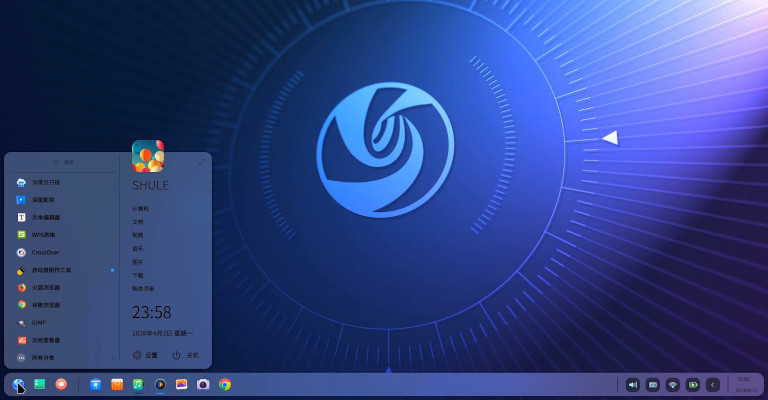Open 计算机 Computer from the launcher
The width and height of the screenshot is (768, 400).
140,209
